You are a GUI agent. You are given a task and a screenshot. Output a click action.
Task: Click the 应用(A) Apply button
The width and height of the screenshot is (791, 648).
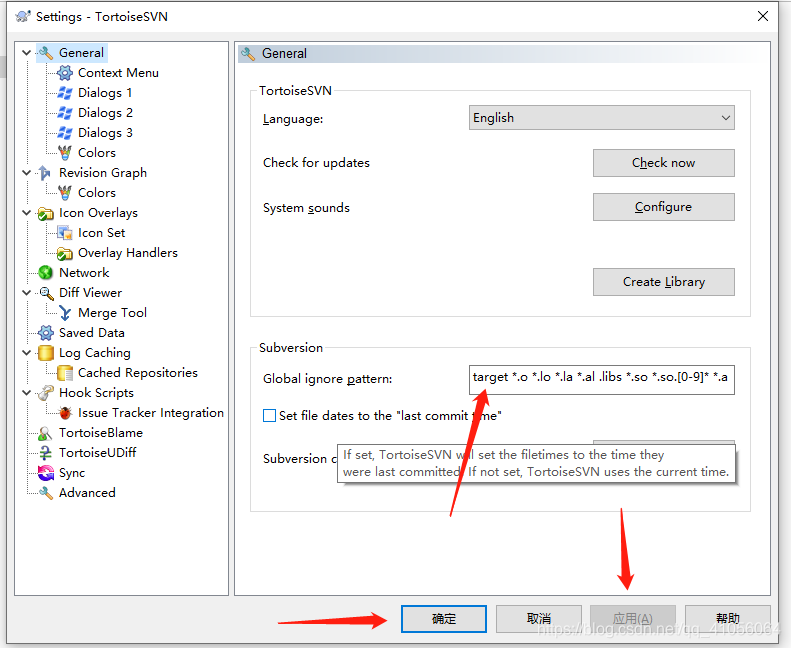(633, 619)
